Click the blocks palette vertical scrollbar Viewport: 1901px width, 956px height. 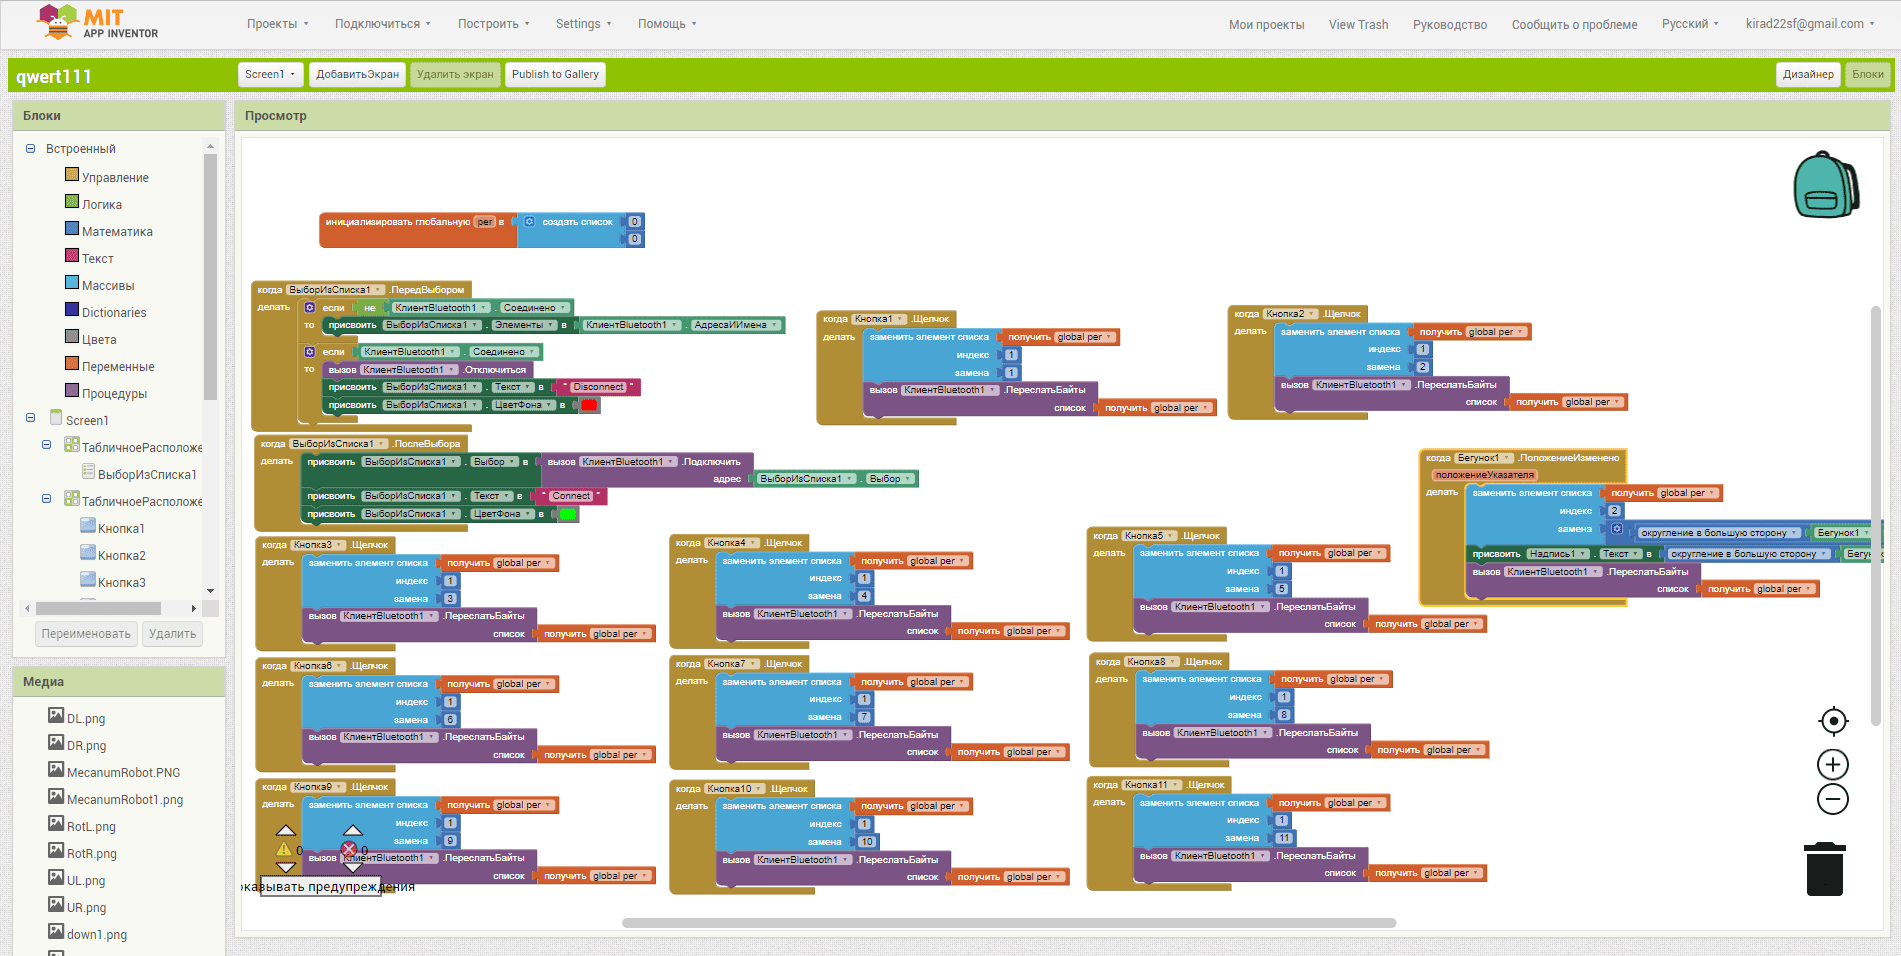coord(210,277)
